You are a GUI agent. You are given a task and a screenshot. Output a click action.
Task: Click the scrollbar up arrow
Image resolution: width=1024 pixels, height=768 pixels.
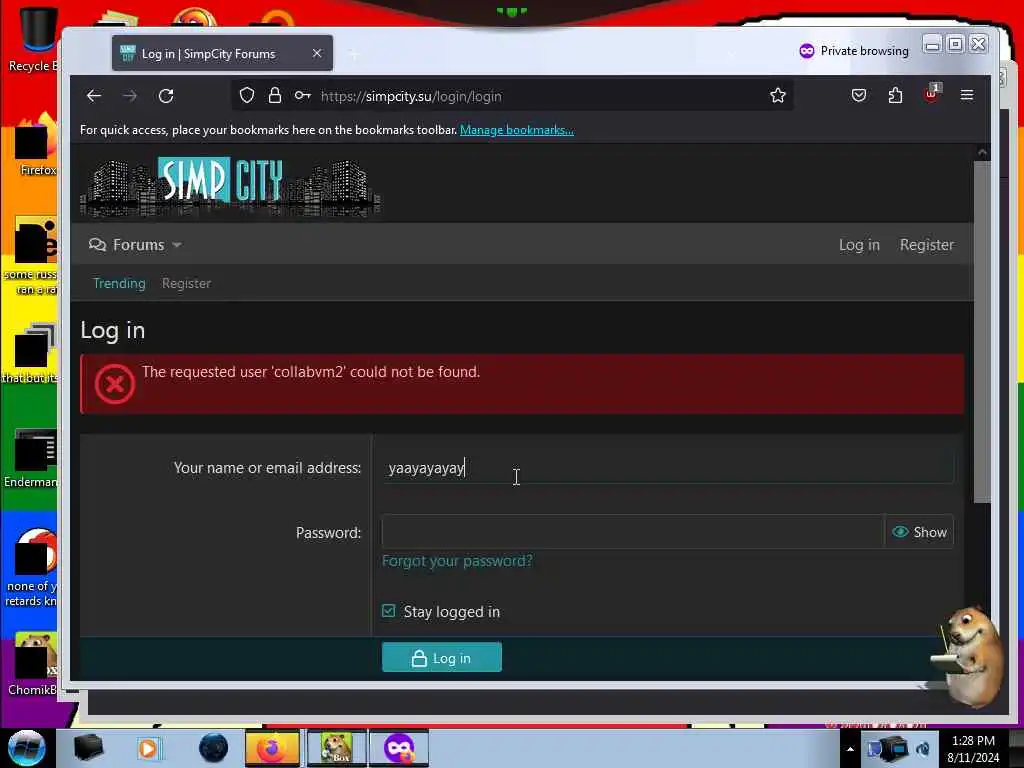[x=982, y=152]
